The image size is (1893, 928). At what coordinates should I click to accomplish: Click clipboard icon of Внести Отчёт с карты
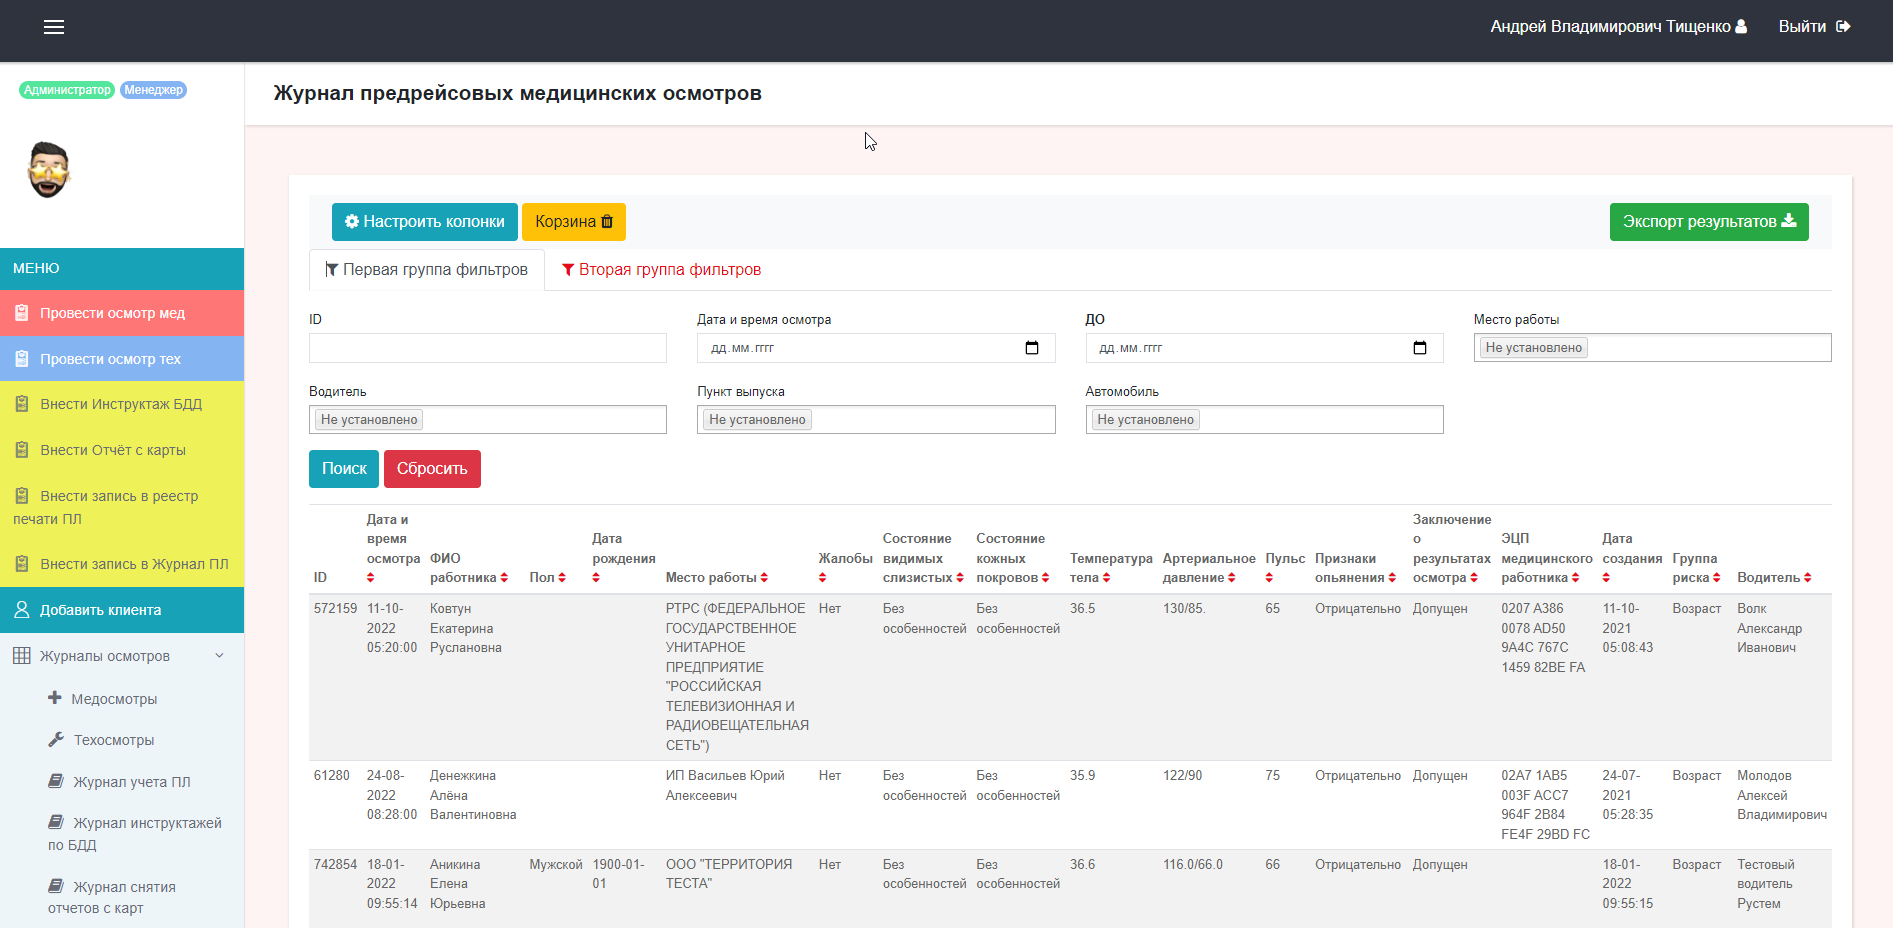22,450
